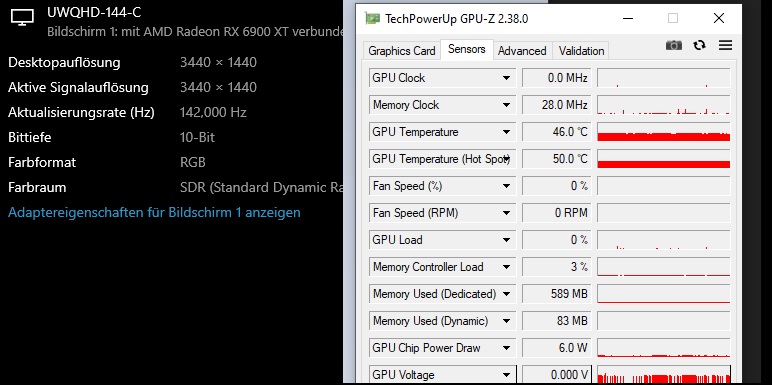Image resolution: width=772 pixels, height=385 pixels.
Task: Open the Fan Speed (%) dropdown
Action: pos(506,186)
